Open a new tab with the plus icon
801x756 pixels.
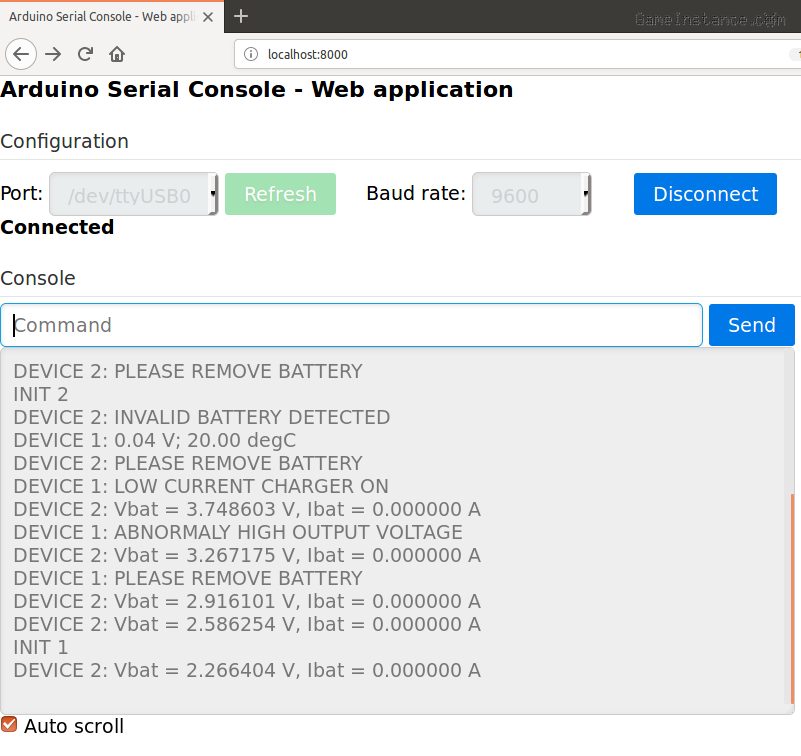241,16
